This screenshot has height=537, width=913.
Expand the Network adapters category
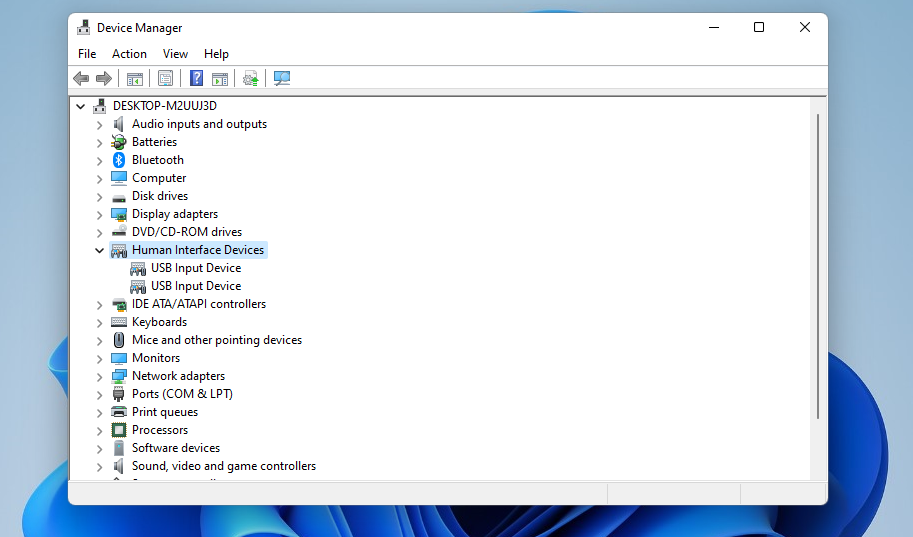(99, 376)
